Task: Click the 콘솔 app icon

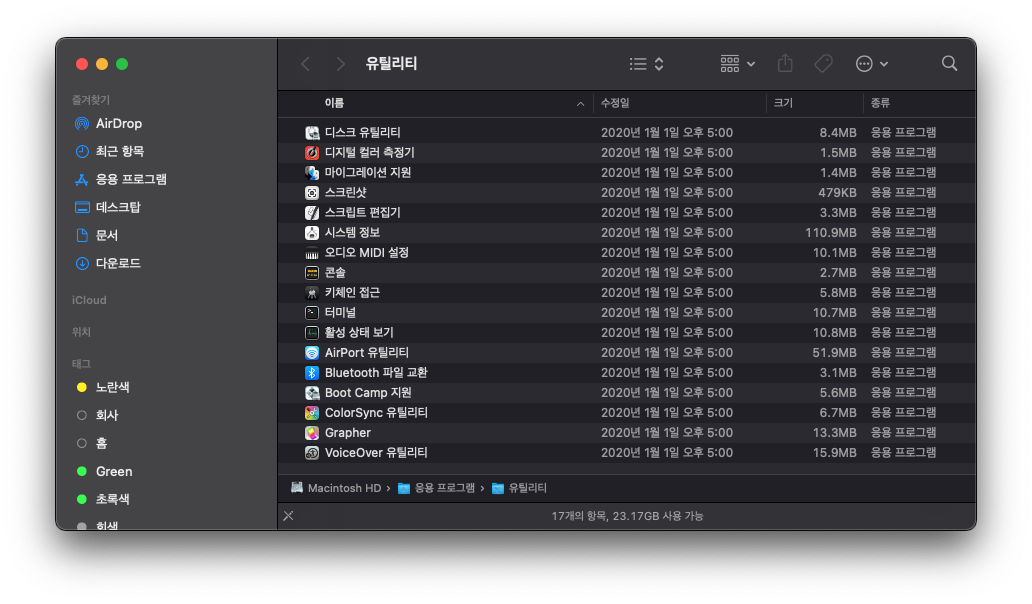Action: (312, 272)
